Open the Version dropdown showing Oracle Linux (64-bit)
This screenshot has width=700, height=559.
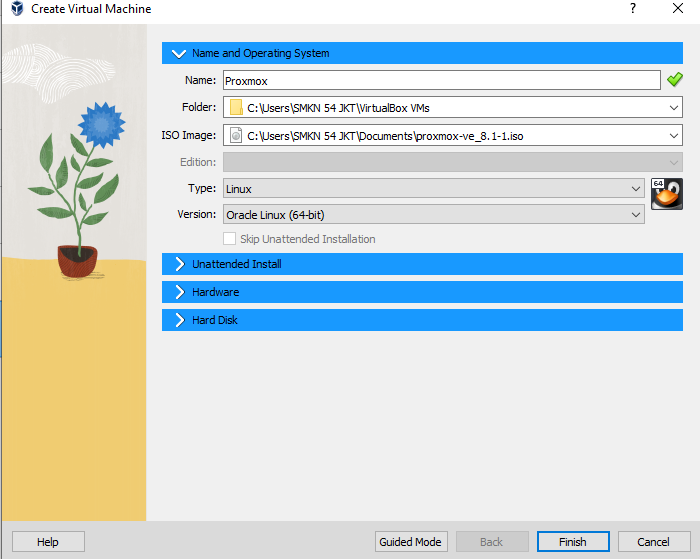[x=433, y=214]
